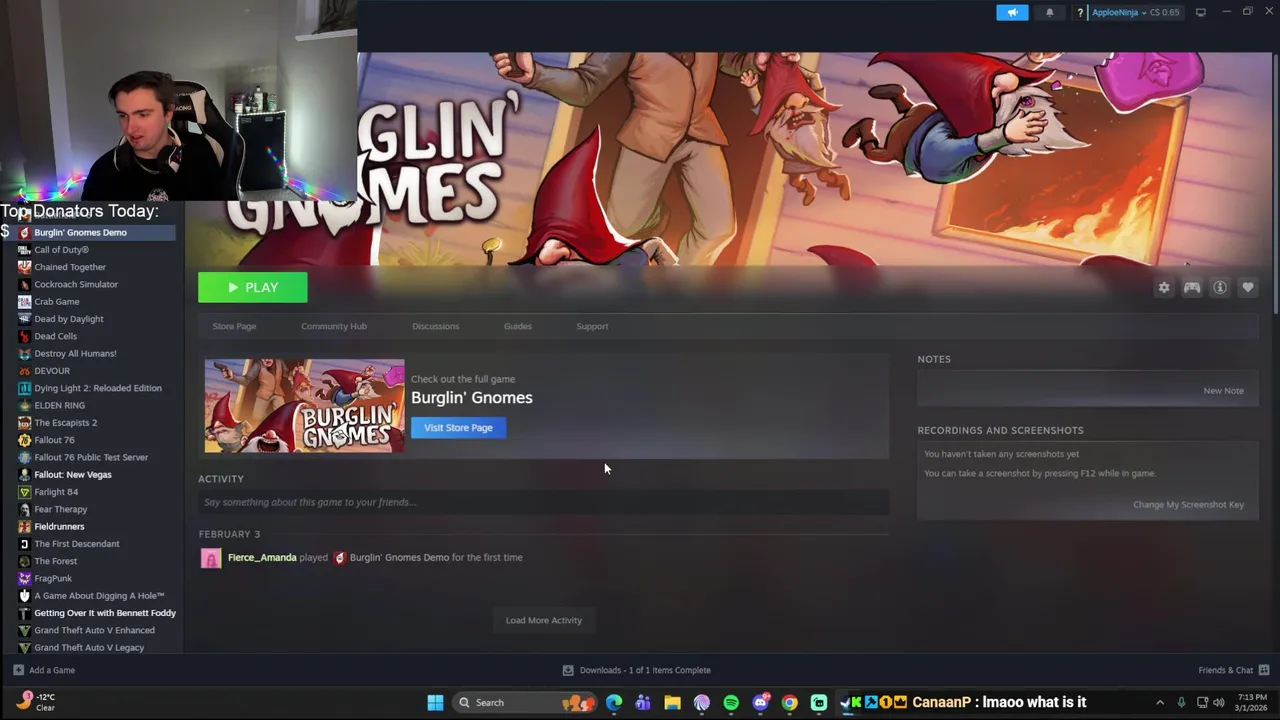Open Microsoft Teams from taskbar

tap(643, 702)
